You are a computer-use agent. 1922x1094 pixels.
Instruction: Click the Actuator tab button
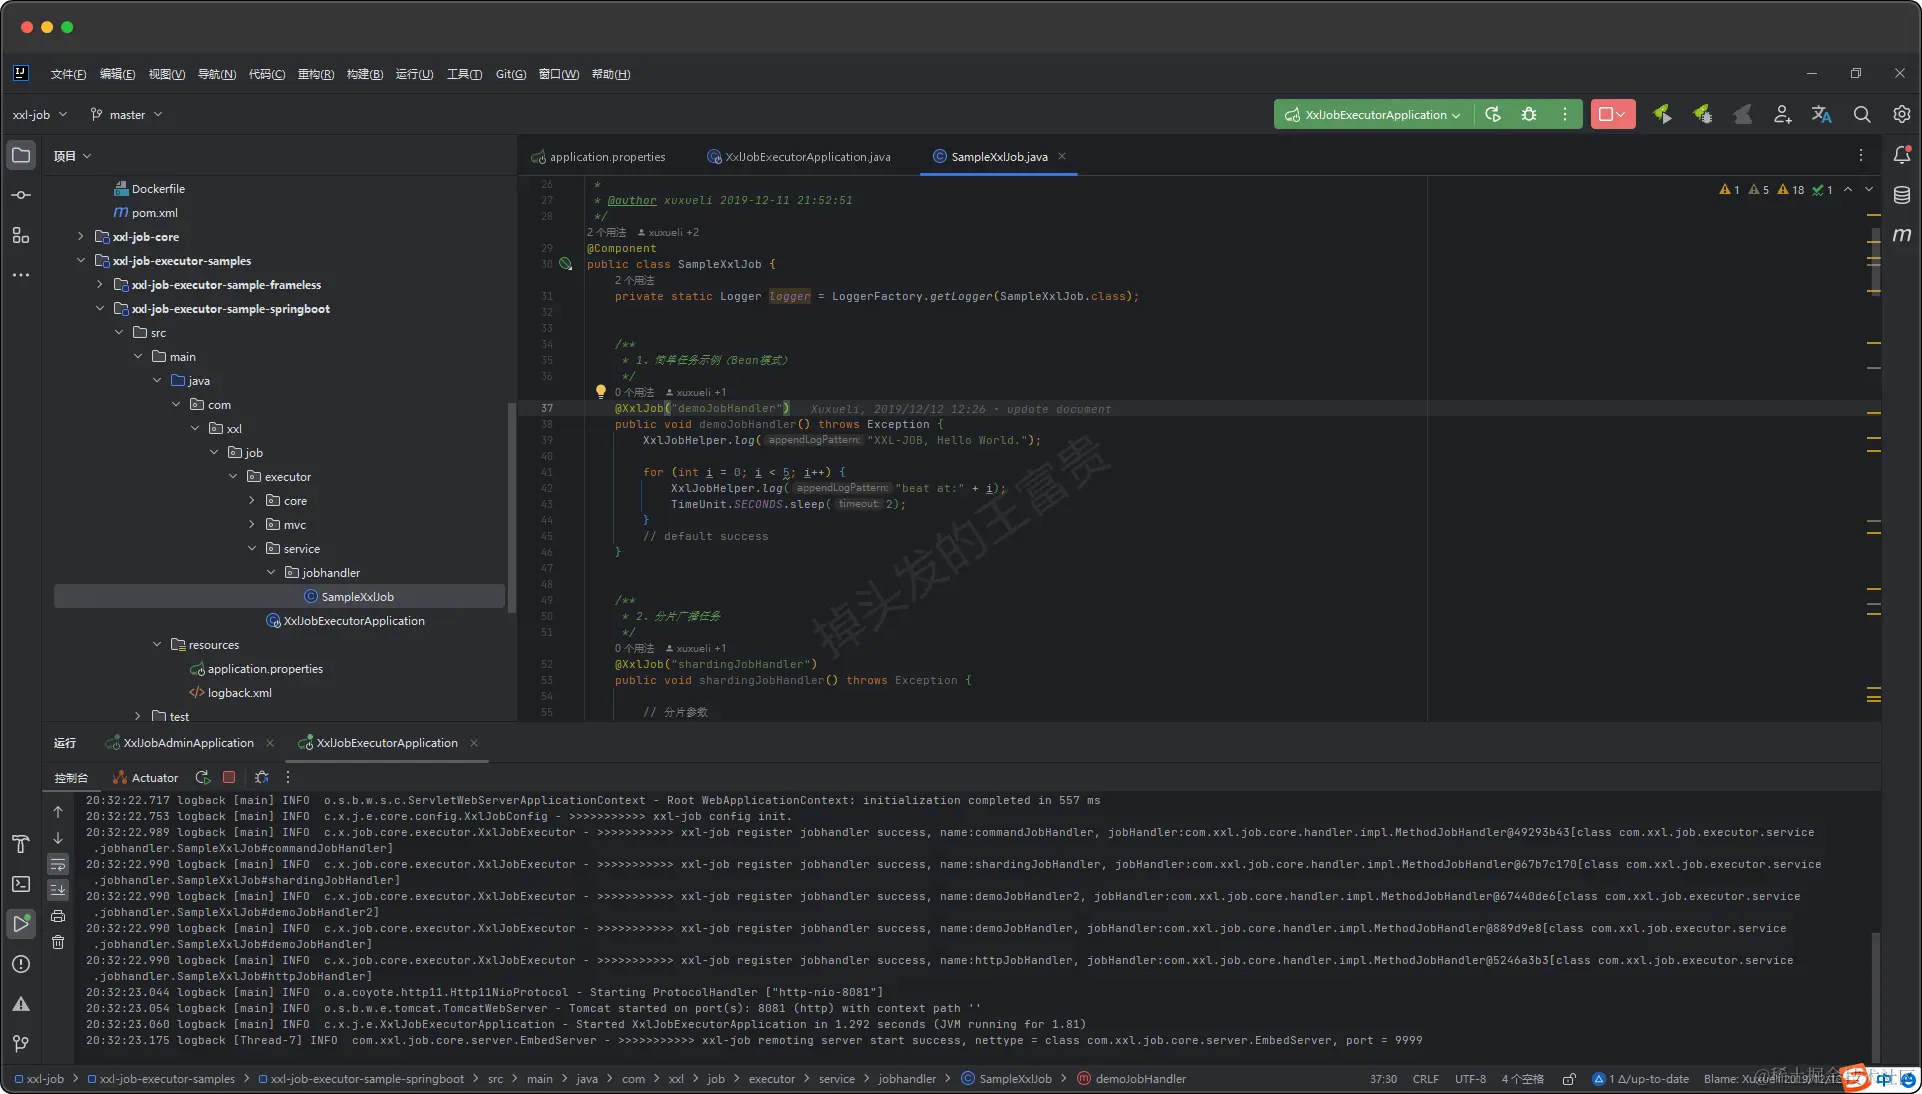[x=146, y=778]
